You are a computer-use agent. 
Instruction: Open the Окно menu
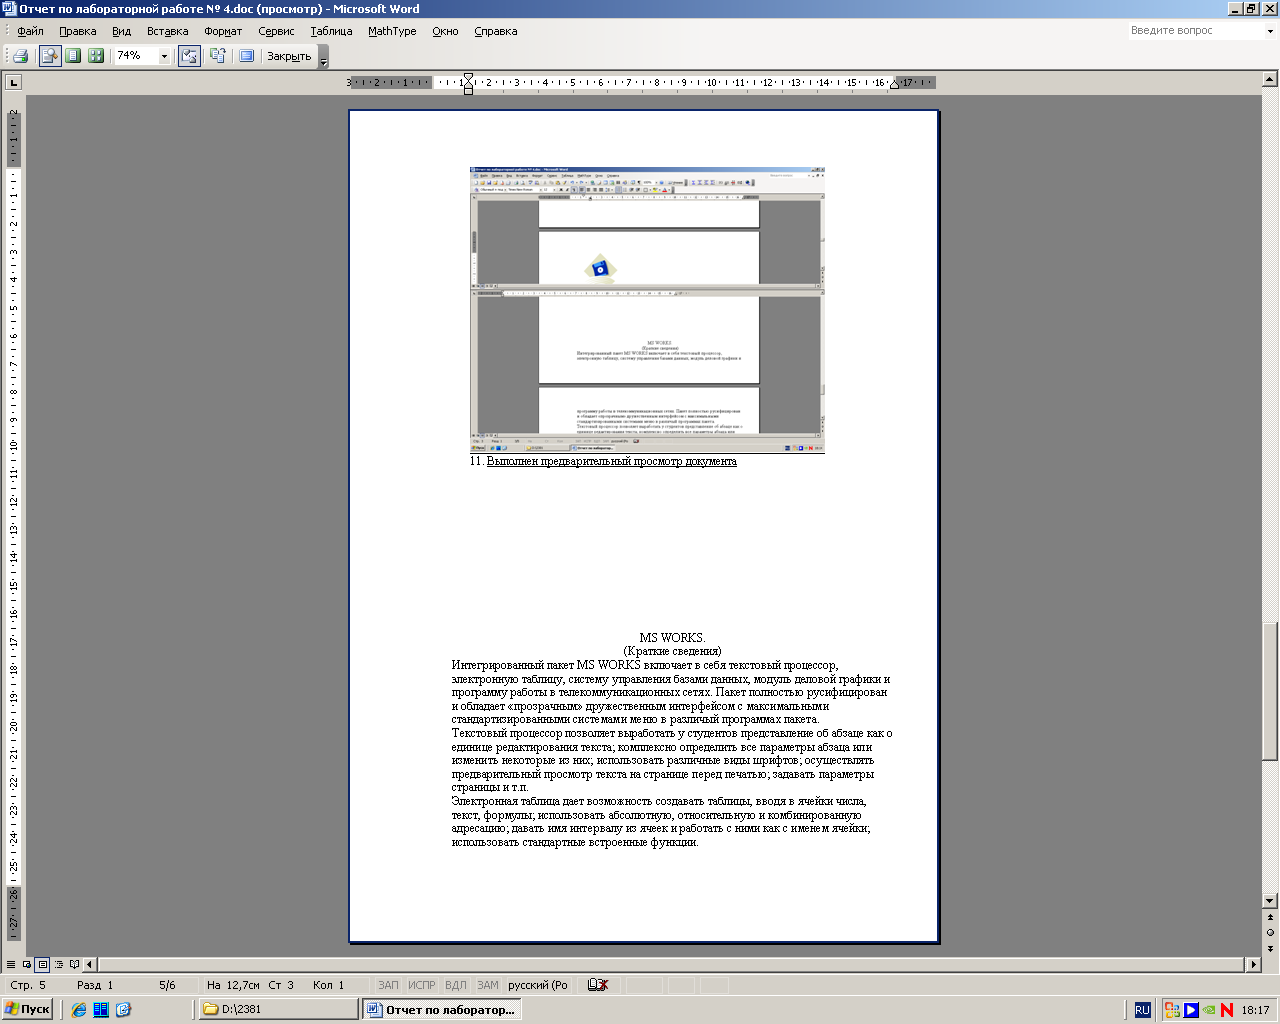click(445, 31)
